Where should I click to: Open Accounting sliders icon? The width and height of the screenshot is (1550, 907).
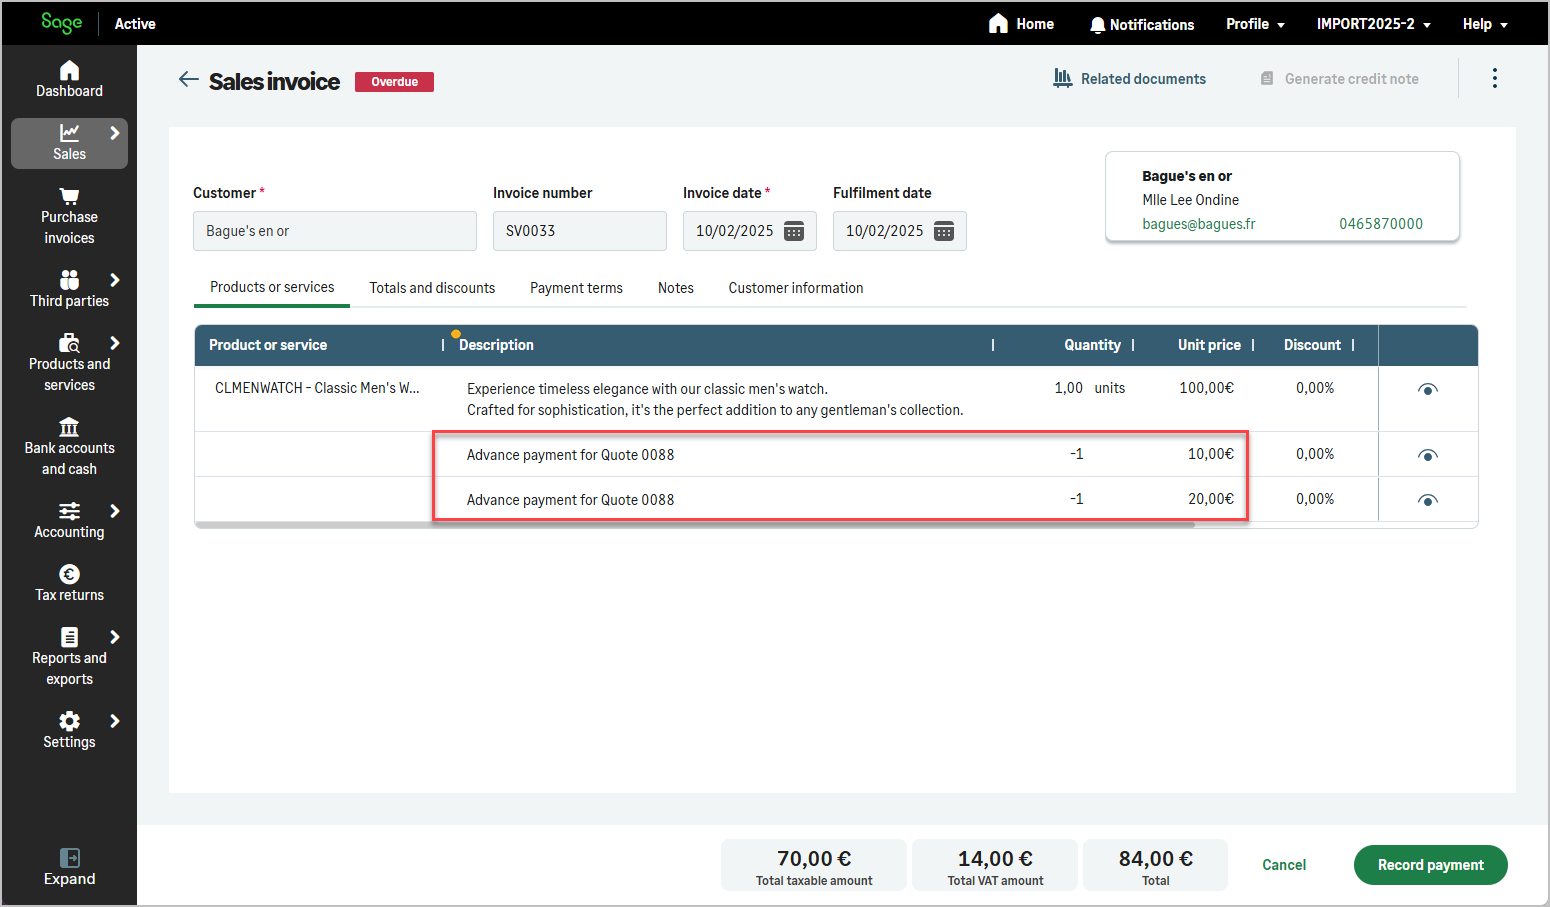(x=69, y=511)
